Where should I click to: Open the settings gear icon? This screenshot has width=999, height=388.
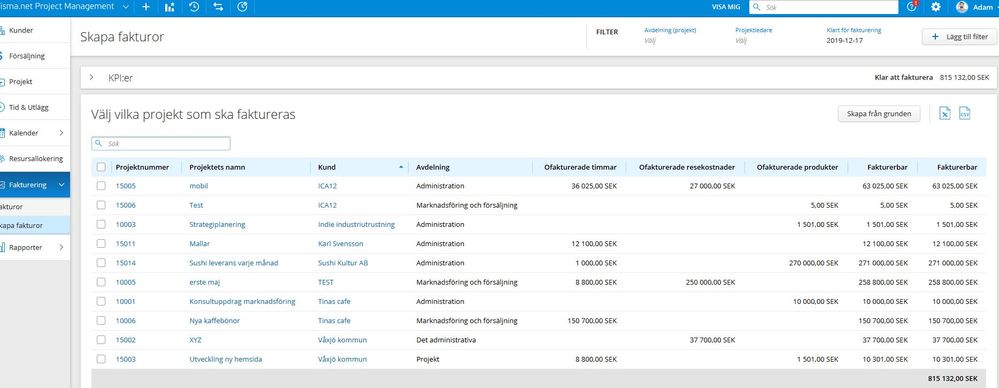point(936,7)
